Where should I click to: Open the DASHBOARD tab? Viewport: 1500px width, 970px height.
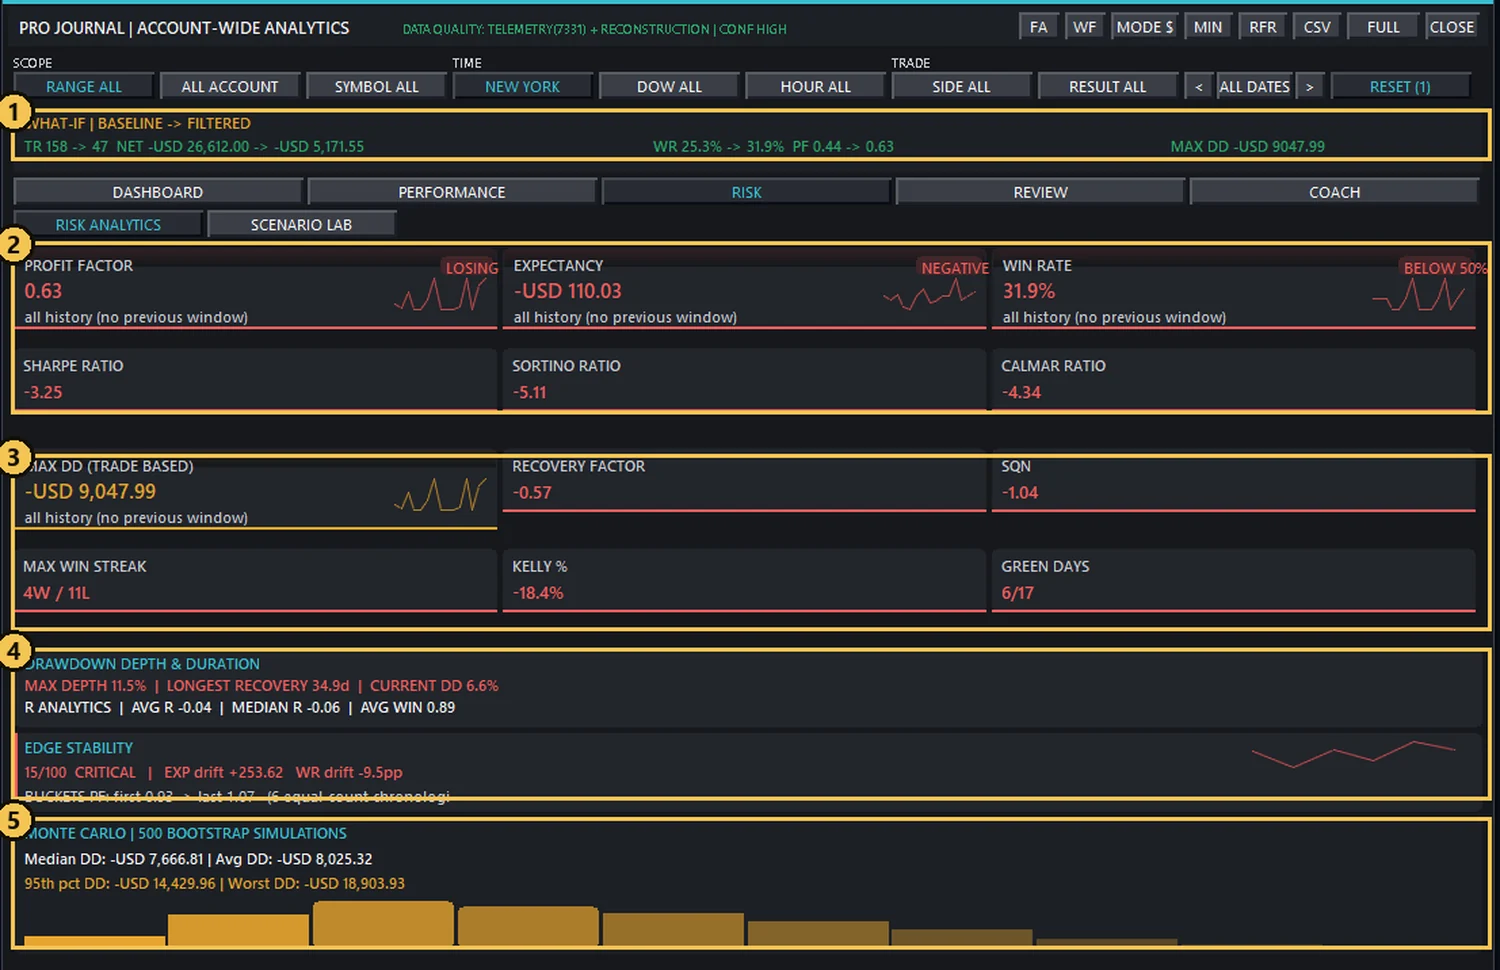[x=158, y=192]
